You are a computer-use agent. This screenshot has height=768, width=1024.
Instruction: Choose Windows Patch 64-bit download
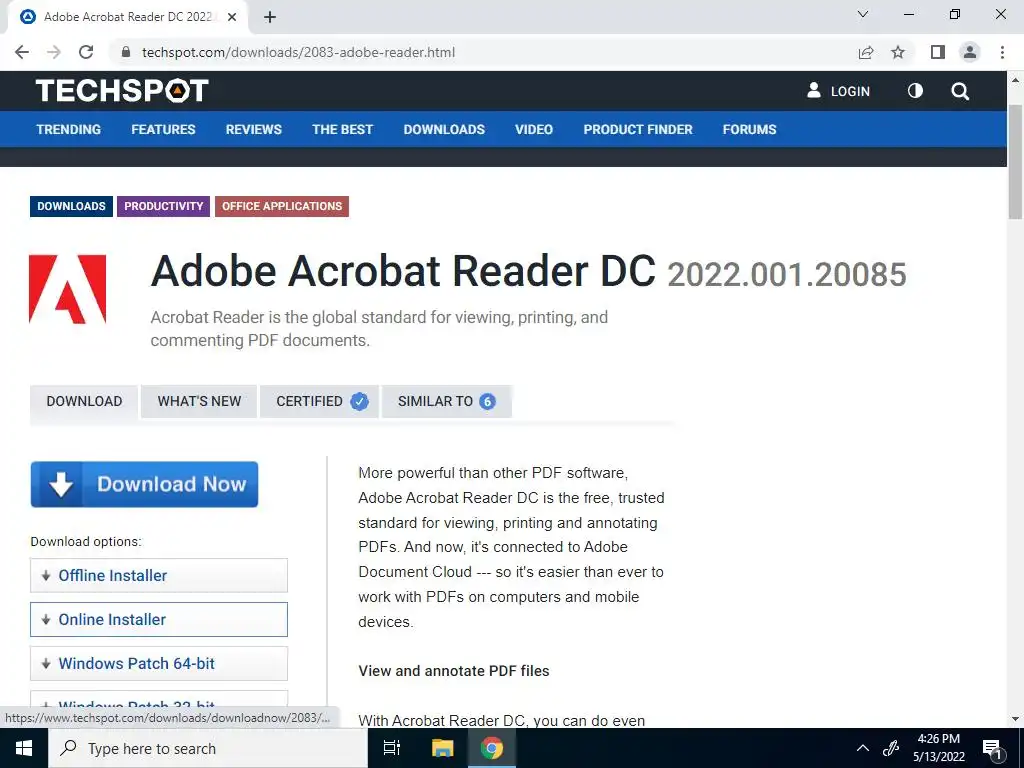pos(159,664)
